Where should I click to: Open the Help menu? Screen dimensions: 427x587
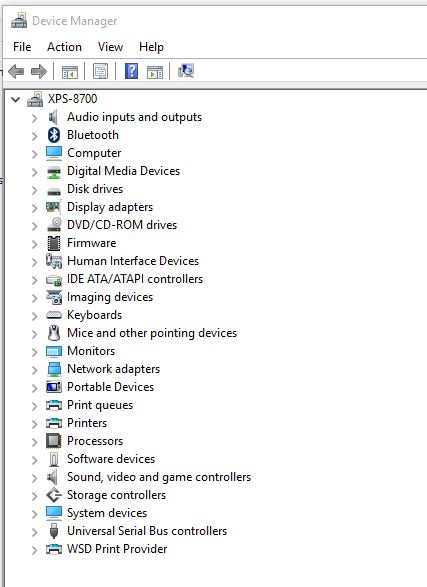coord(151,47)
